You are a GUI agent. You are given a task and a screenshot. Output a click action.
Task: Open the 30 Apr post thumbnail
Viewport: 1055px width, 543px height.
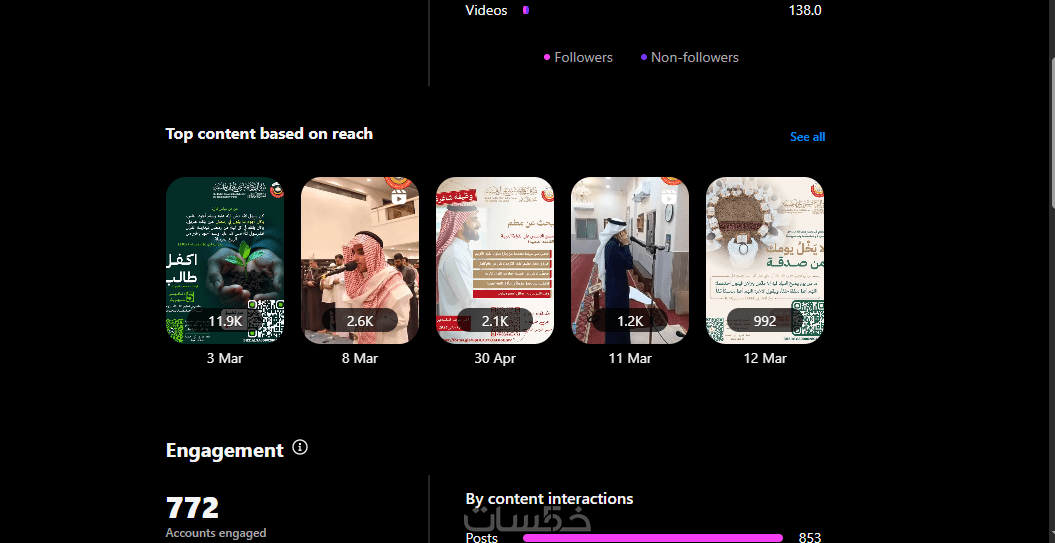495,260
